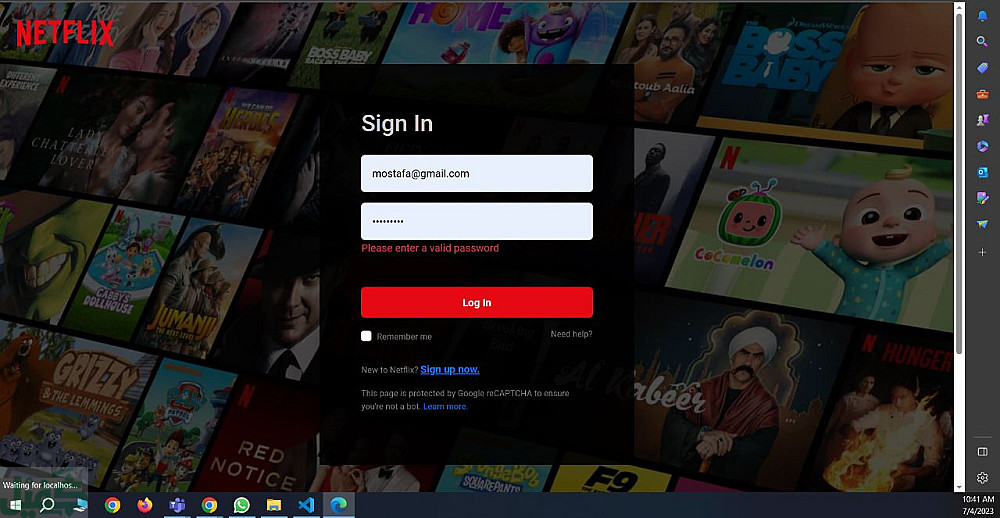Open the Chrome icon left of WhatsApp
This screenshot has width=1000, height=518.
209,505
